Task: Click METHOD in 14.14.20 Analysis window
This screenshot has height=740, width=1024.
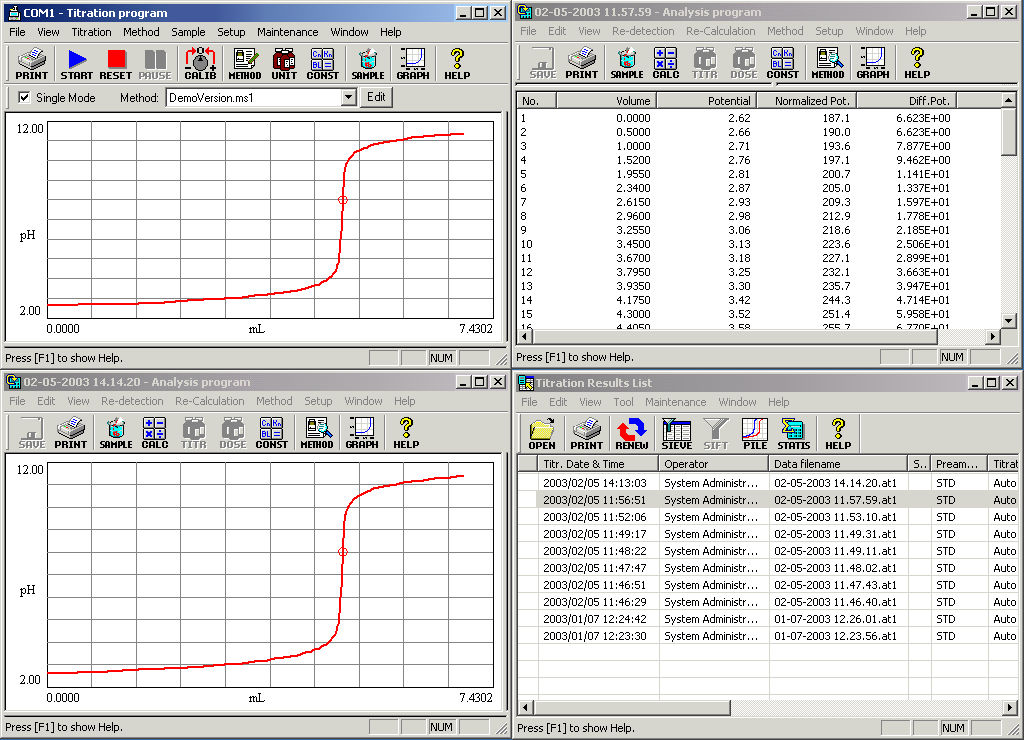Action: 317,433
